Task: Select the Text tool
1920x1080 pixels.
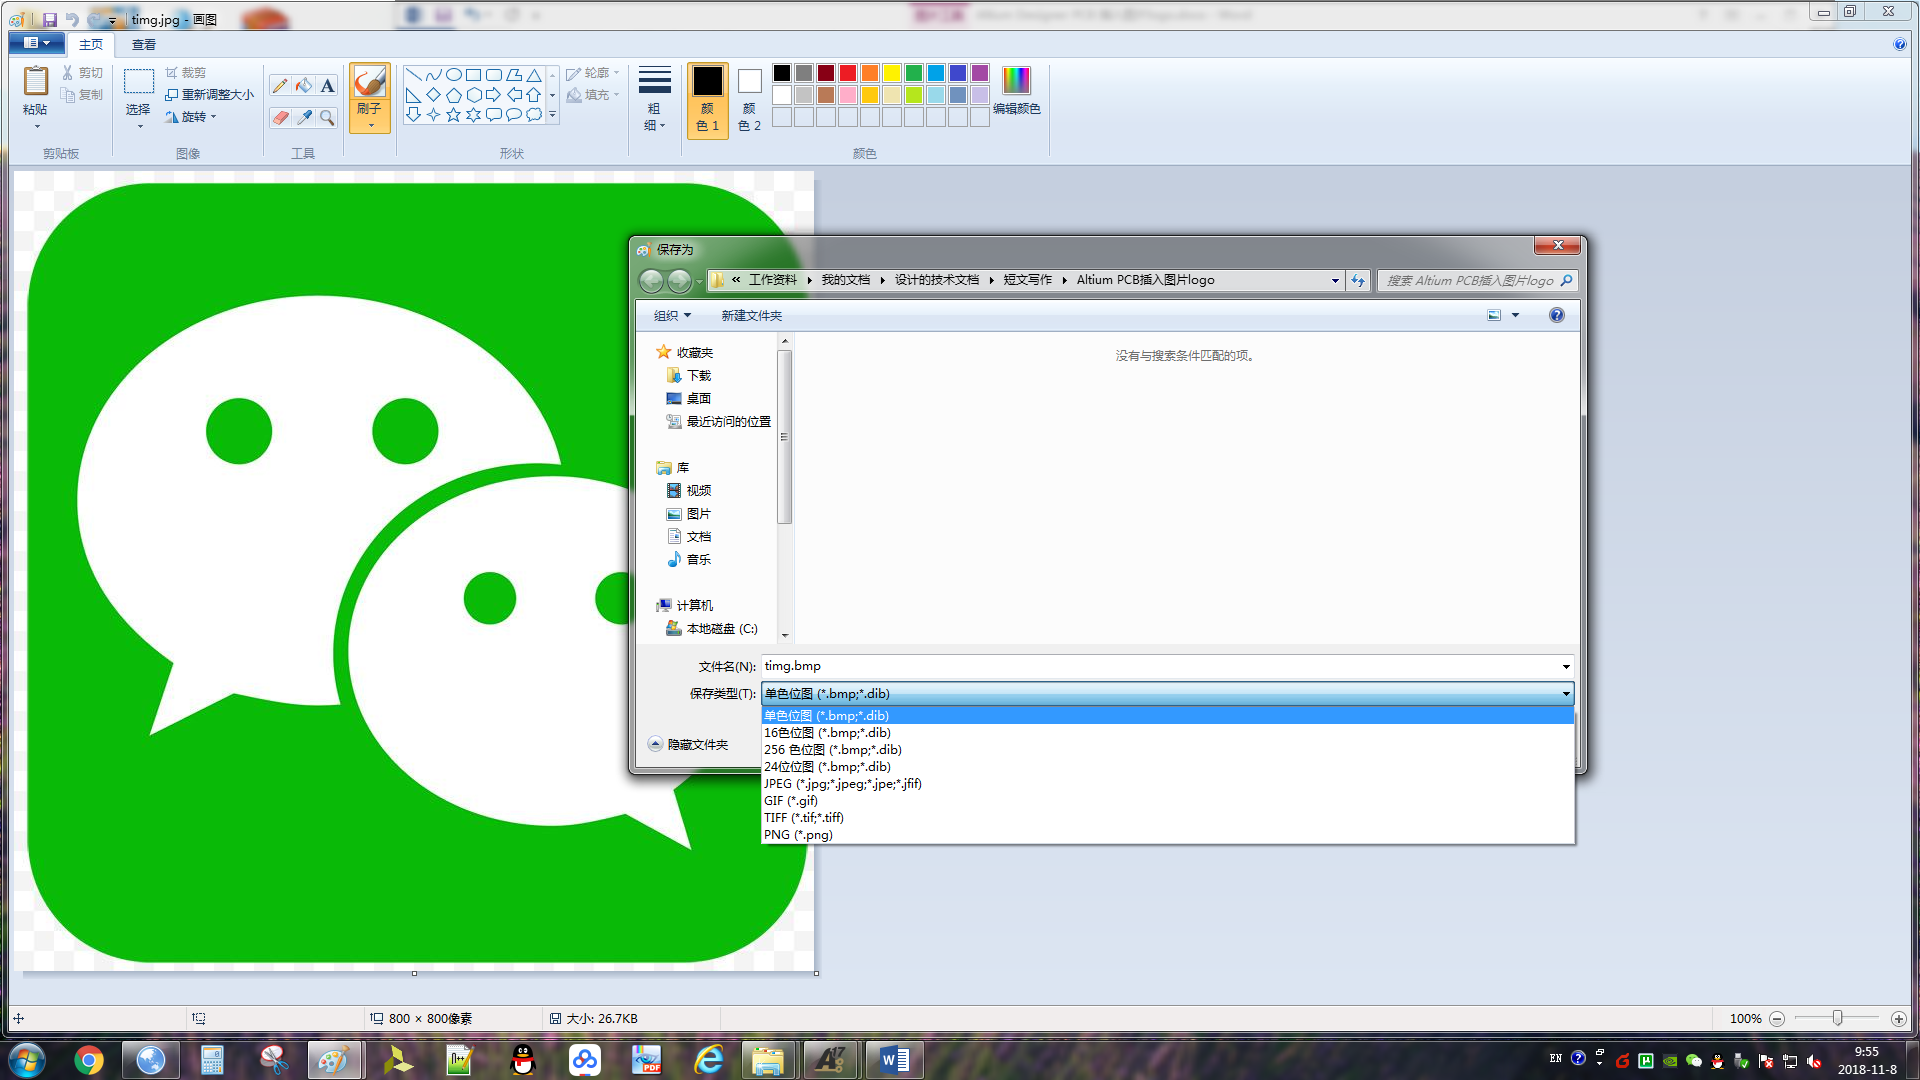Action: click(x=327, y=86)
